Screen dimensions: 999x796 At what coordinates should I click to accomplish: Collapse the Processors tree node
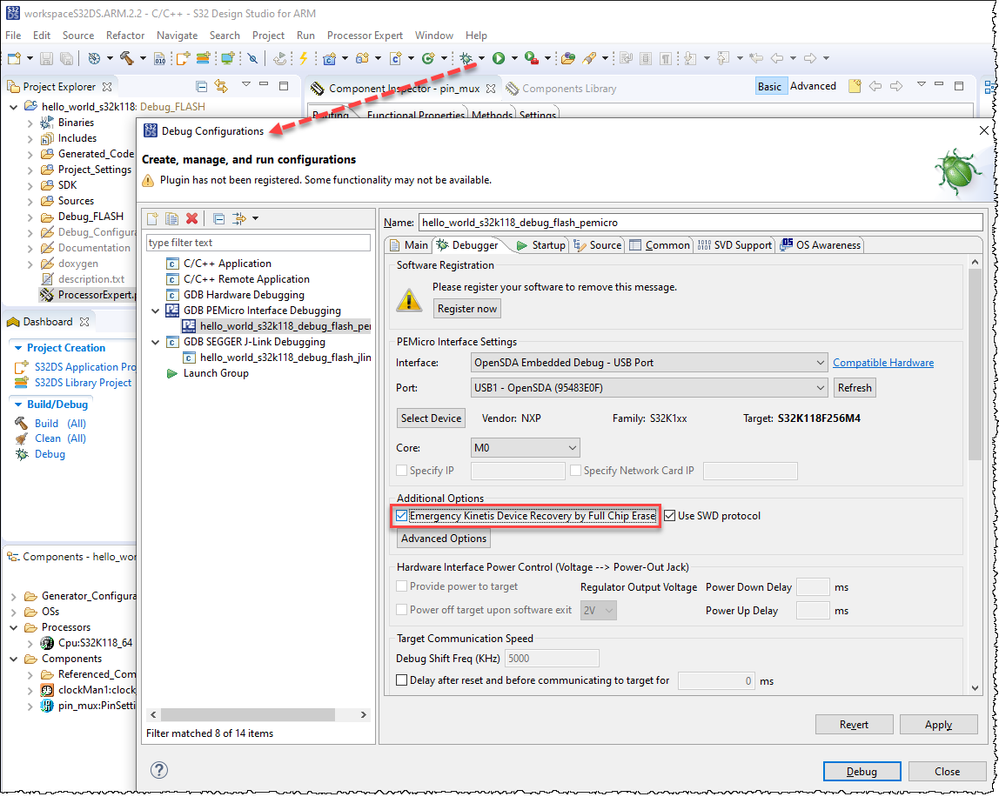[13, 627]
